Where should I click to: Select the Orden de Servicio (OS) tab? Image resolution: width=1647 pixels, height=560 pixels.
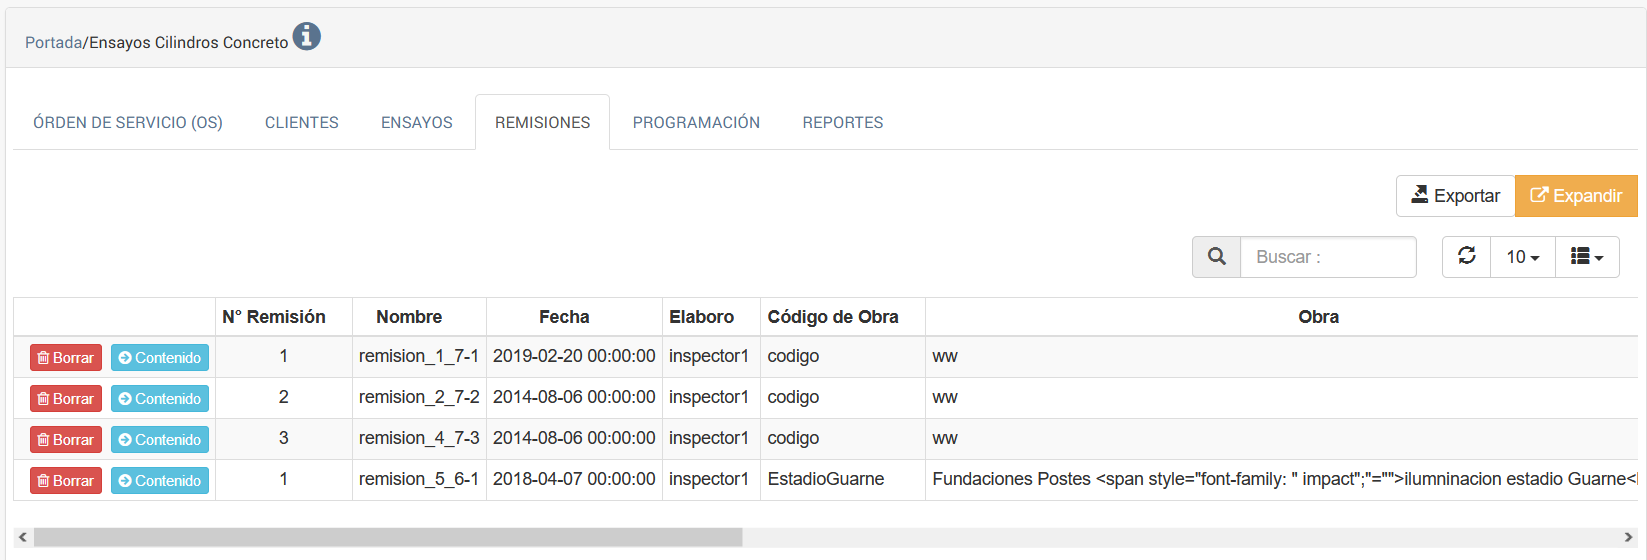(x=128, y=123)
